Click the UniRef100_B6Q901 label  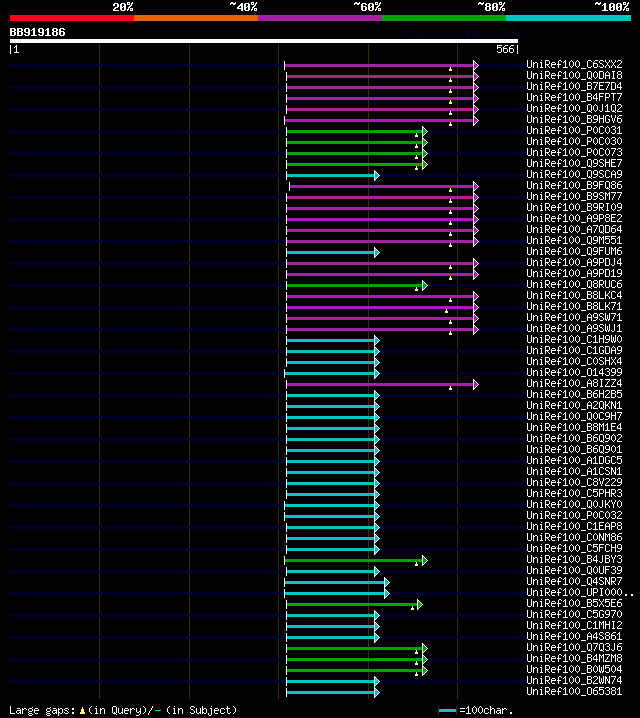coord(574,449)
